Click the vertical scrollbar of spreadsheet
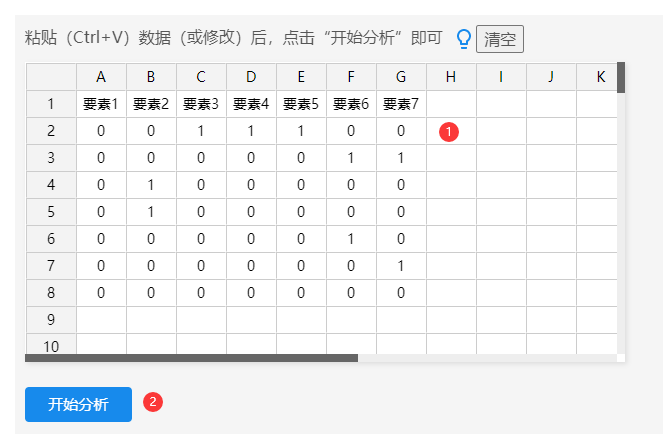Viewport: 663px width, 434px height. (621, 78)
